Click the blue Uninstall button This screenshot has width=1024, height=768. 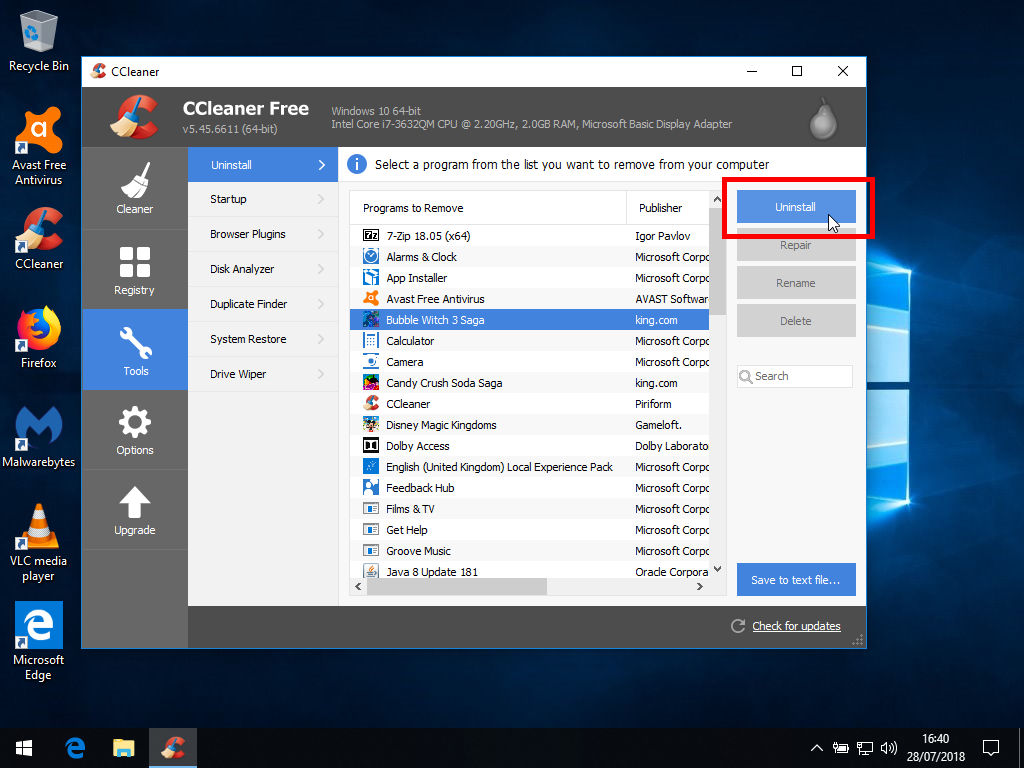click(796, 207)
